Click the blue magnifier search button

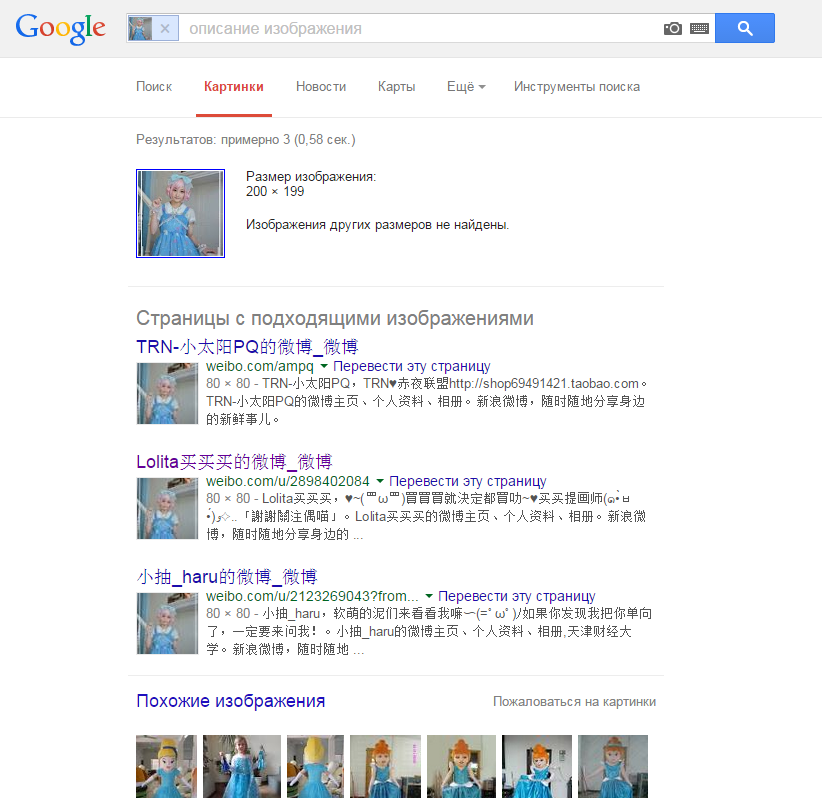(744, 28)
